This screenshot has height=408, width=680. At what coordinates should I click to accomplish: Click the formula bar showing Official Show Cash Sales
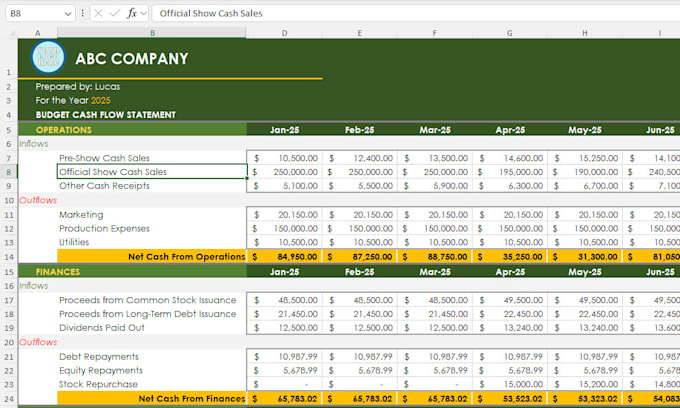coord(416,13)
